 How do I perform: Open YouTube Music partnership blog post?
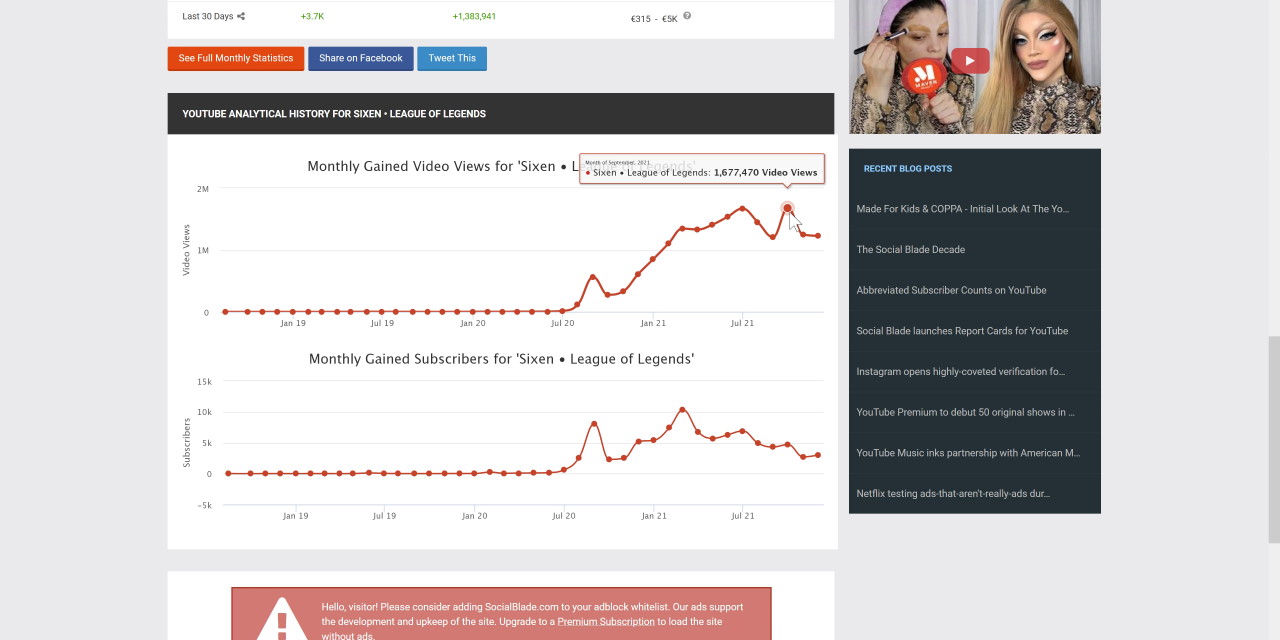968,453
